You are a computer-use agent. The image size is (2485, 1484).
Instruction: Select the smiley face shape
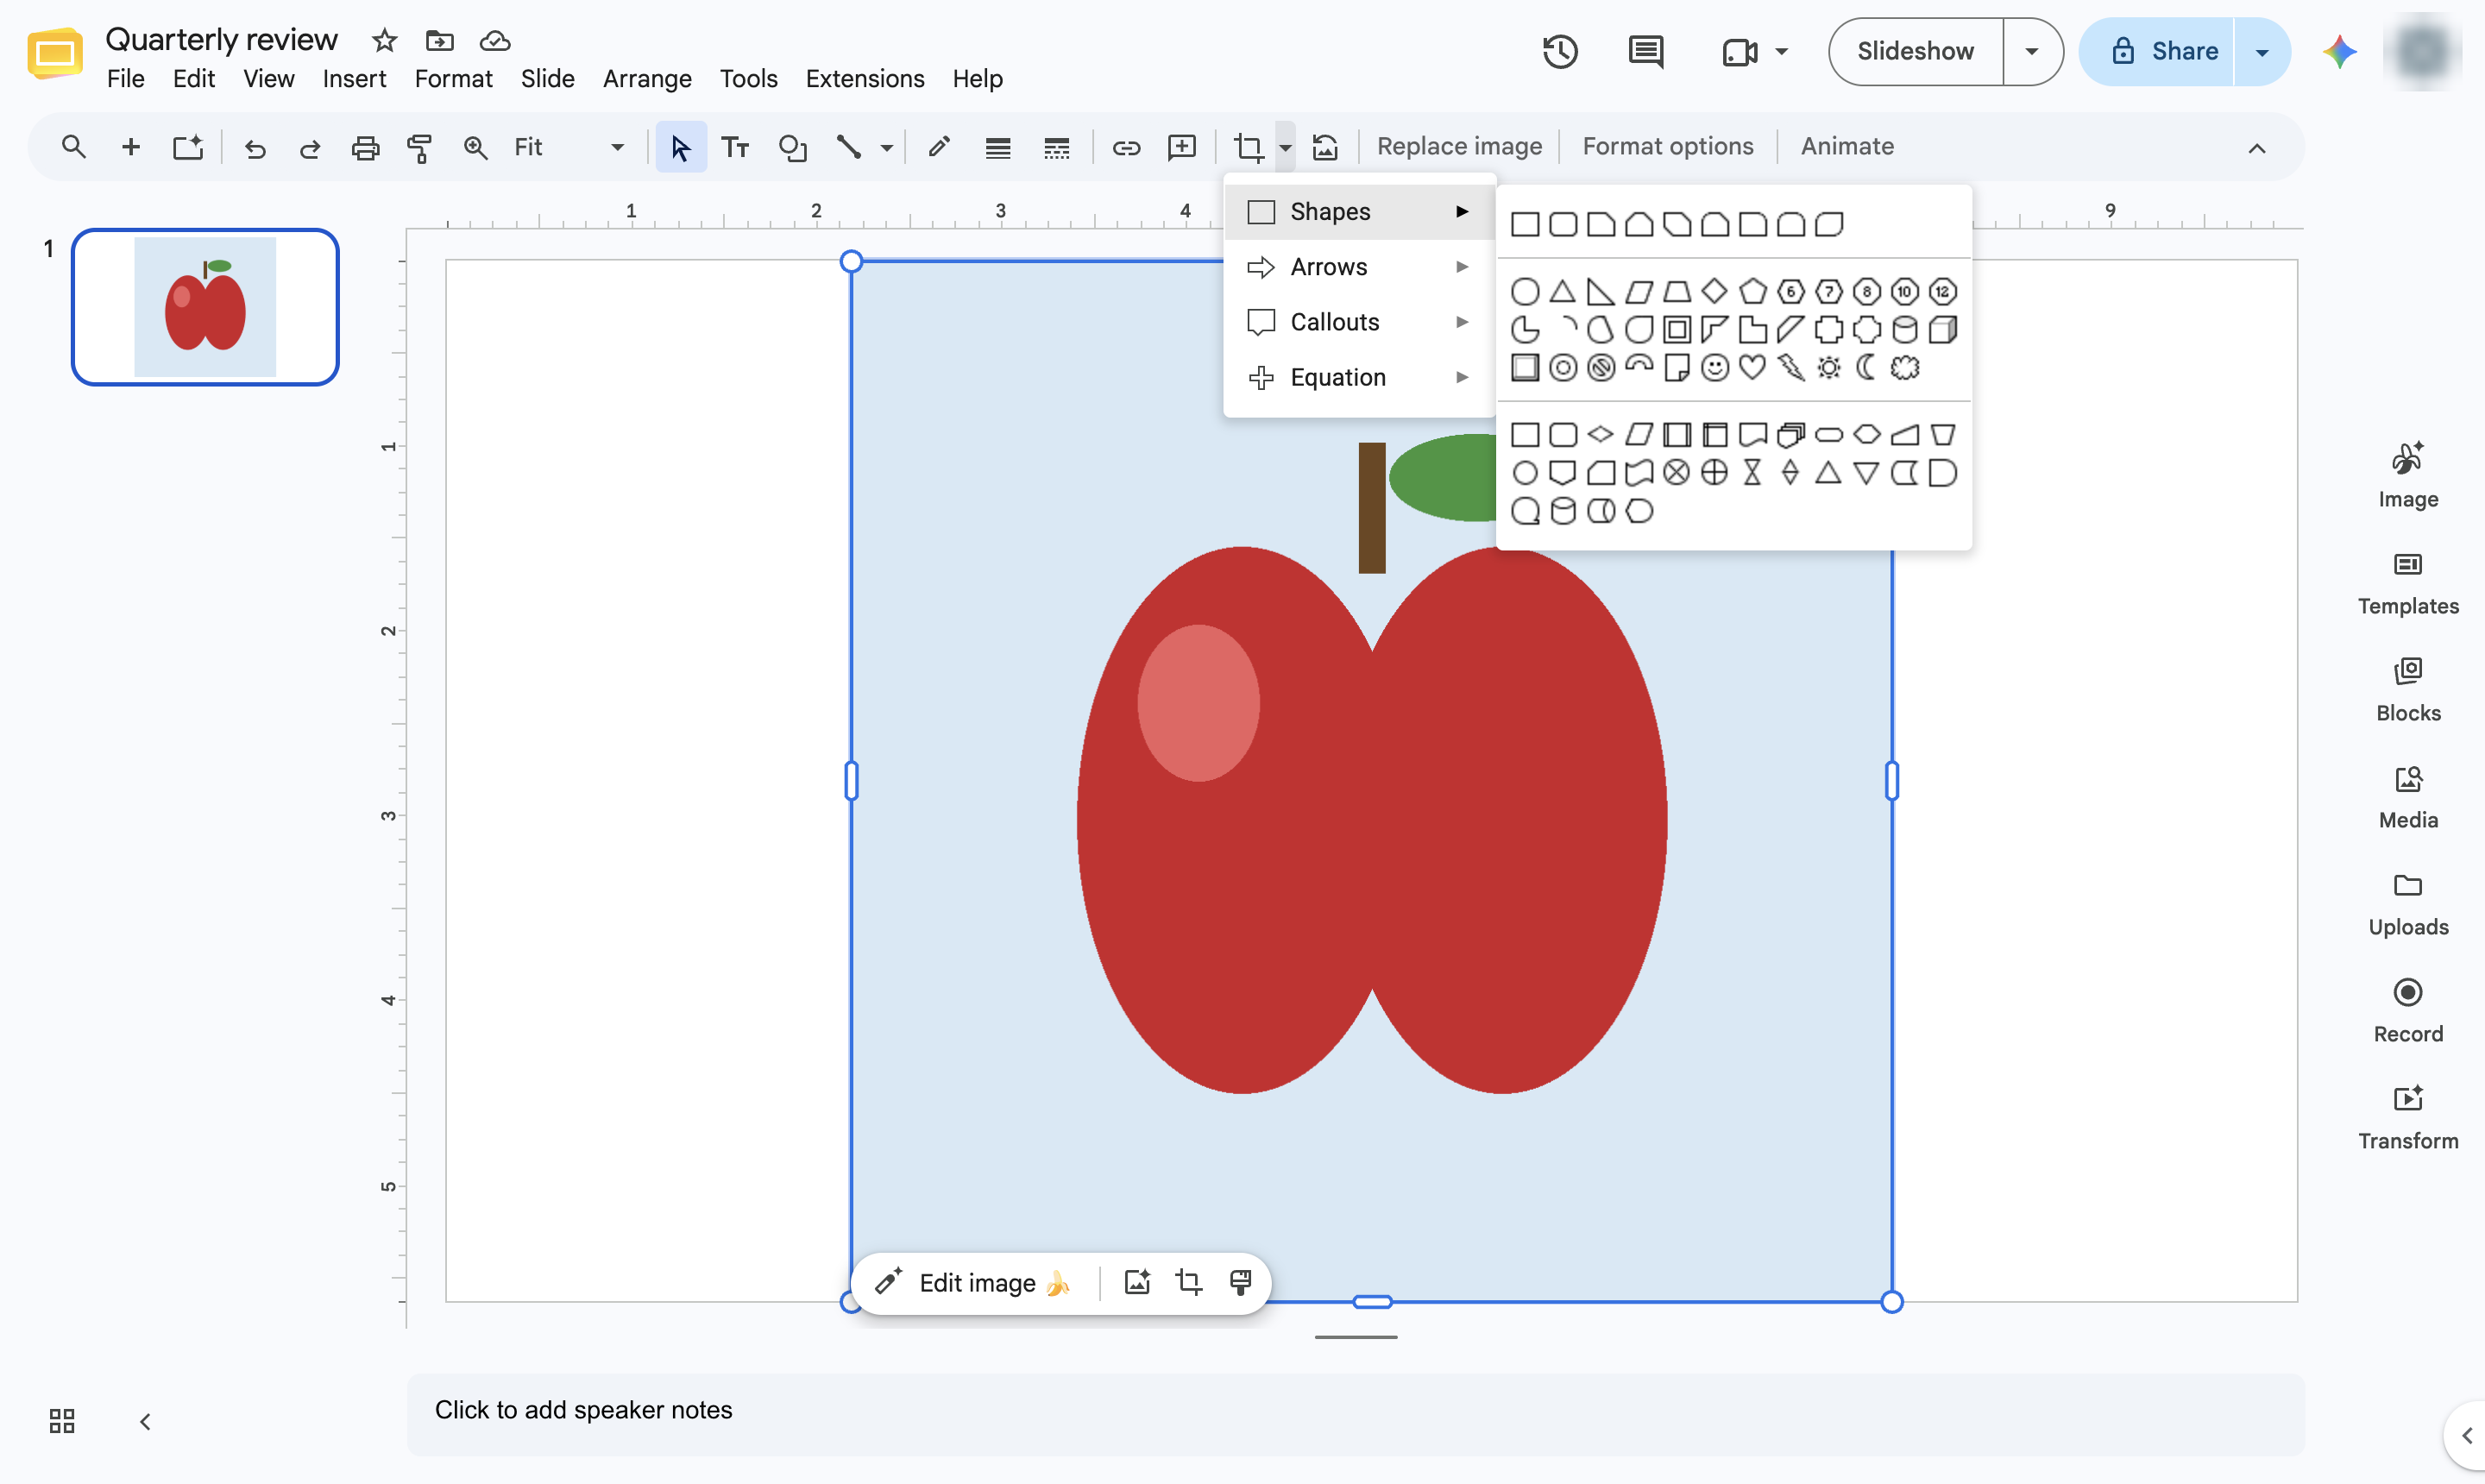coord(1714,367)
